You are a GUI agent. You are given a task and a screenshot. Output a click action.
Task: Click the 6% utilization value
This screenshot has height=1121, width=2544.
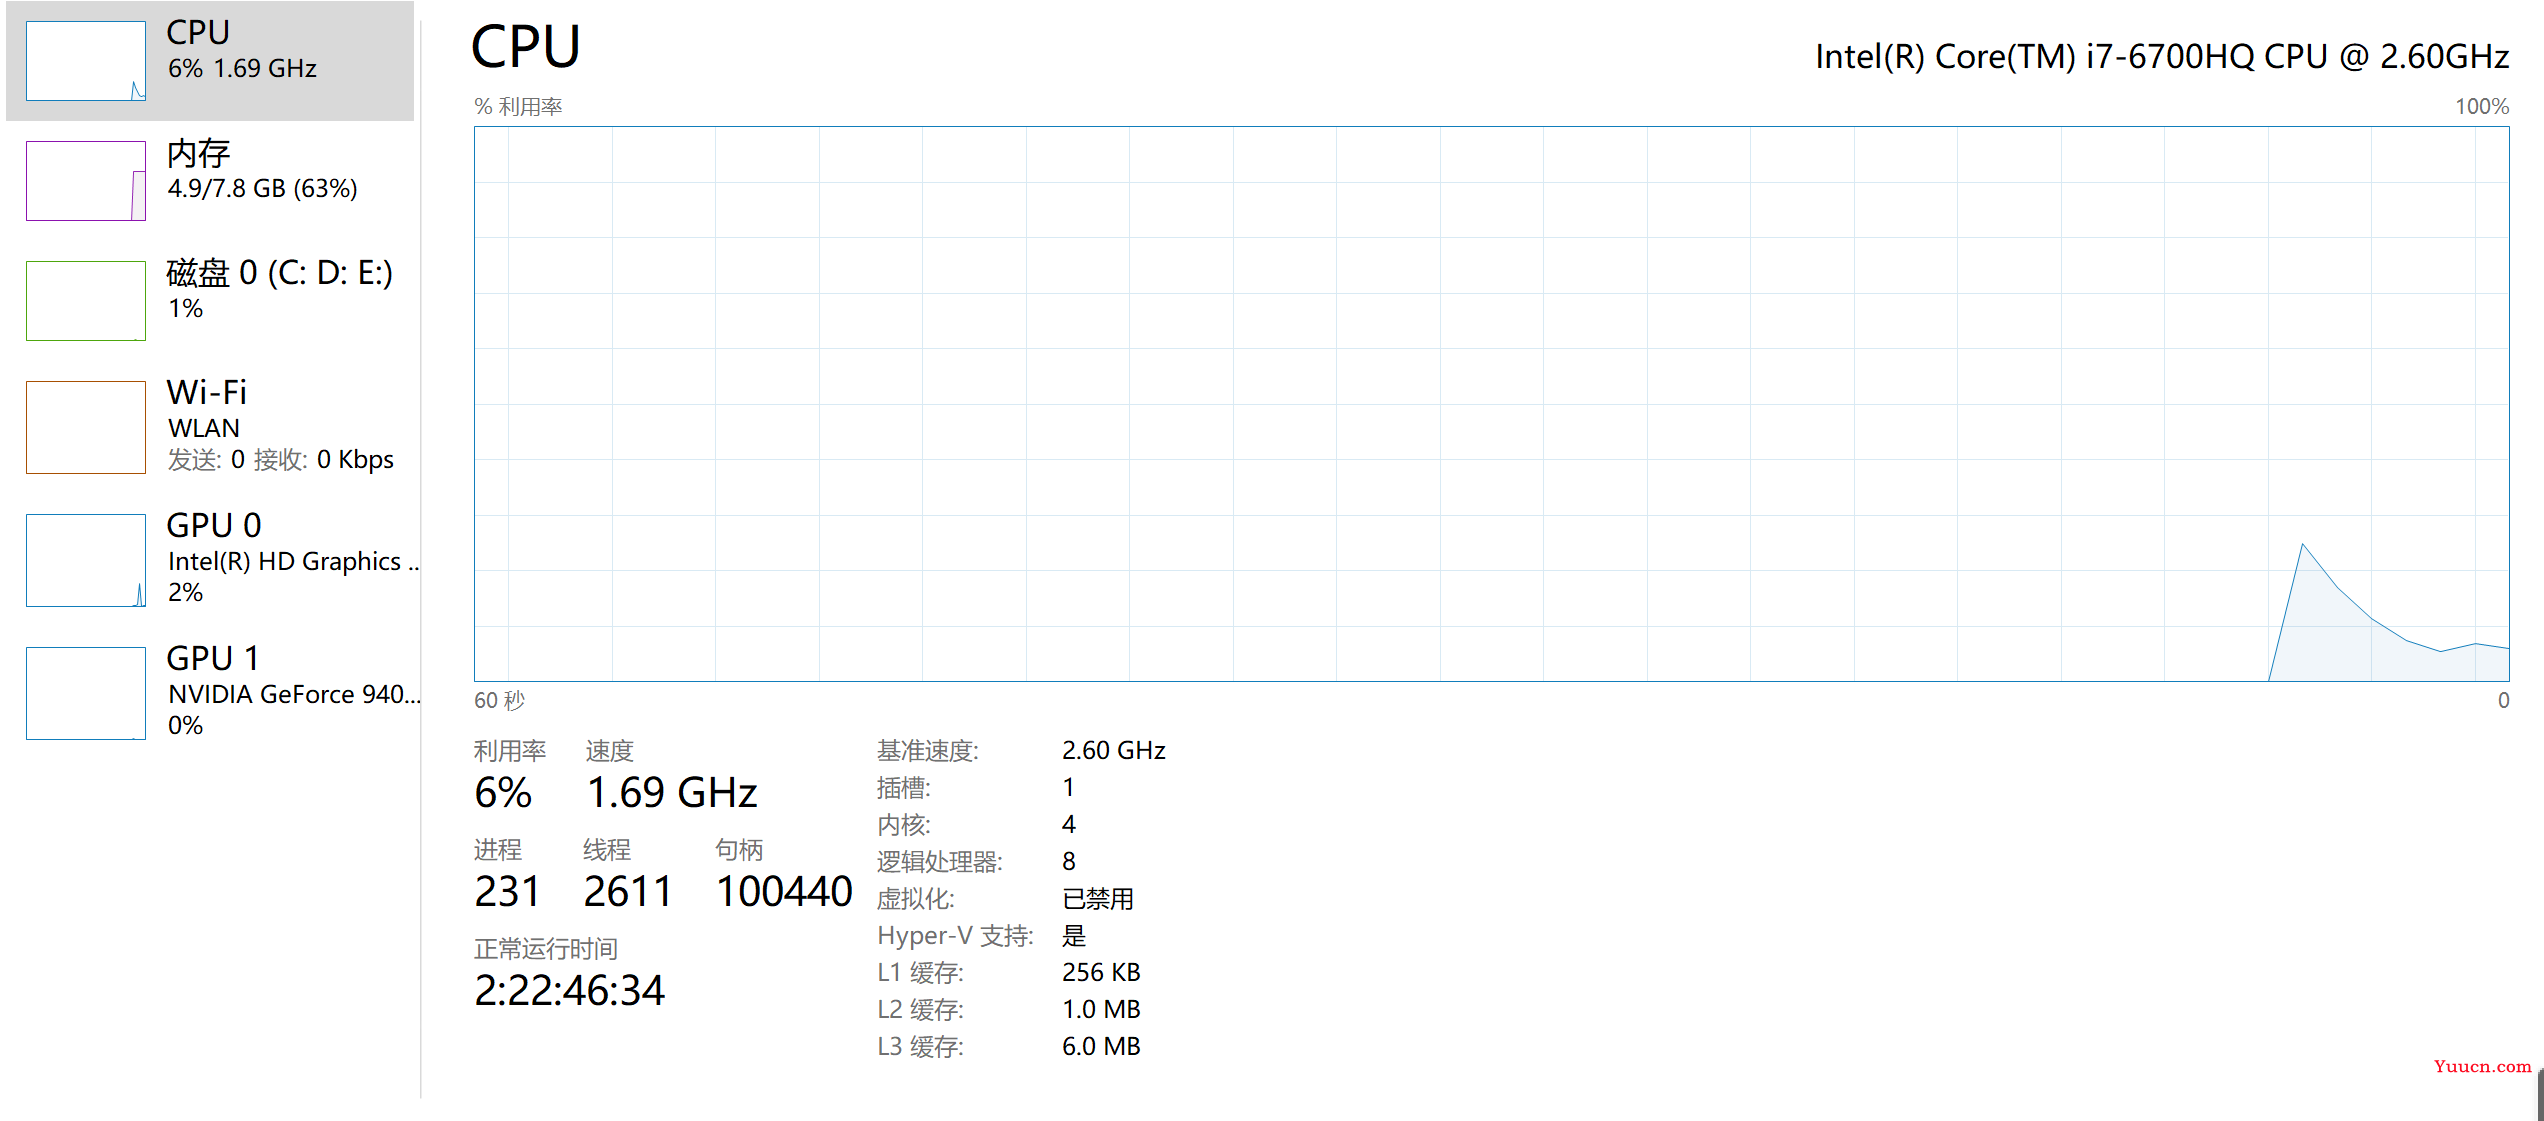[x=503, y=793]
